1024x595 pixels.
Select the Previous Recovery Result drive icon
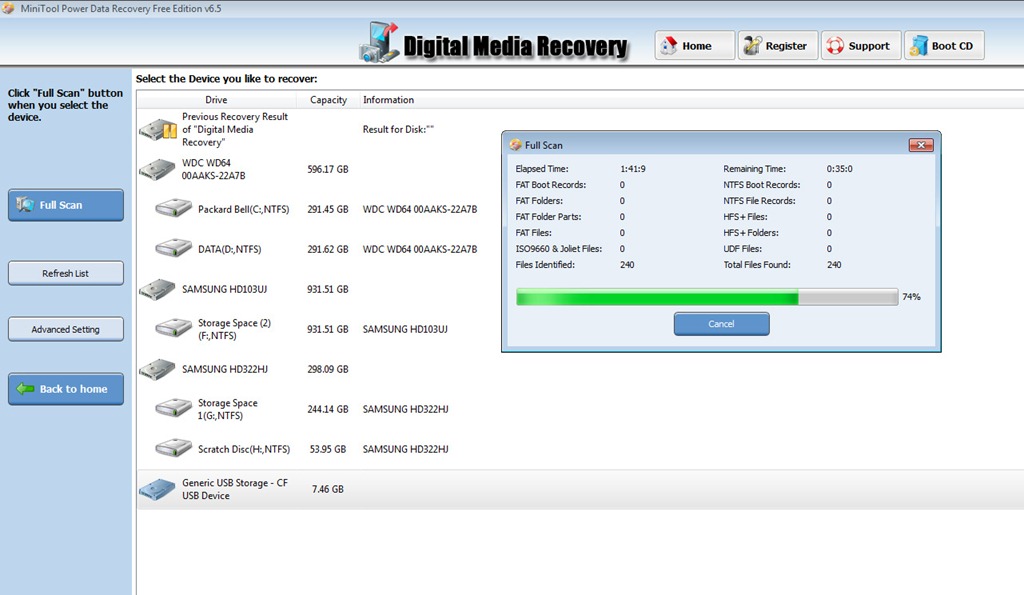point(158,129)
